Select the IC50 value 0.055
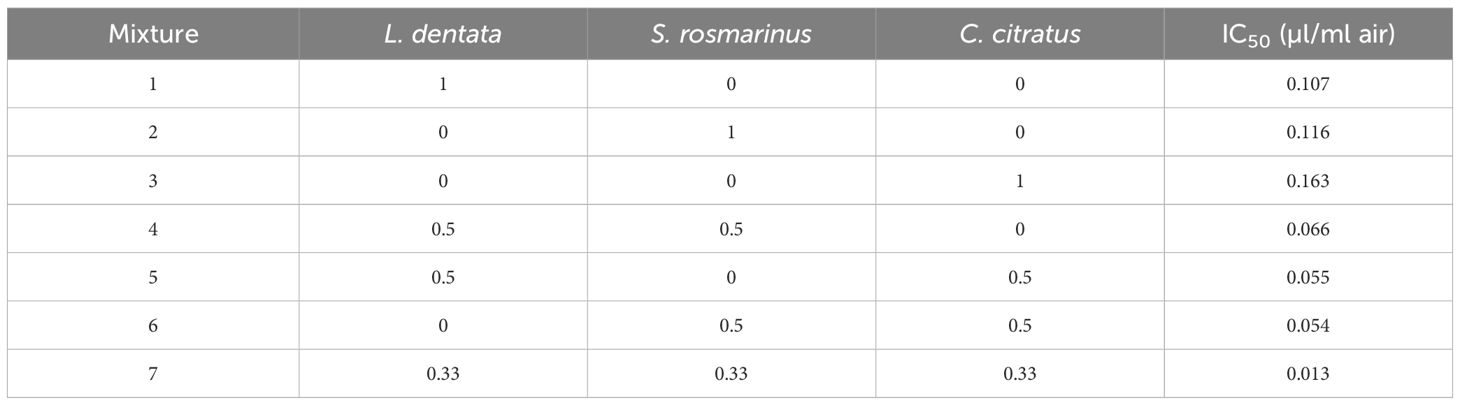 tap(1309, 277)
